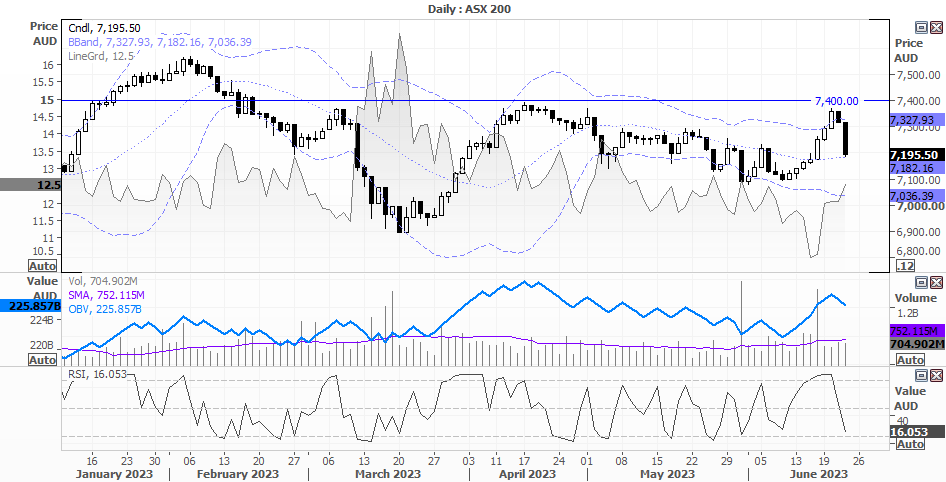Screen dimensions: 946x482
Task: Toggle Auto scale on right Volume axis
Action: (x=910, y=360)
